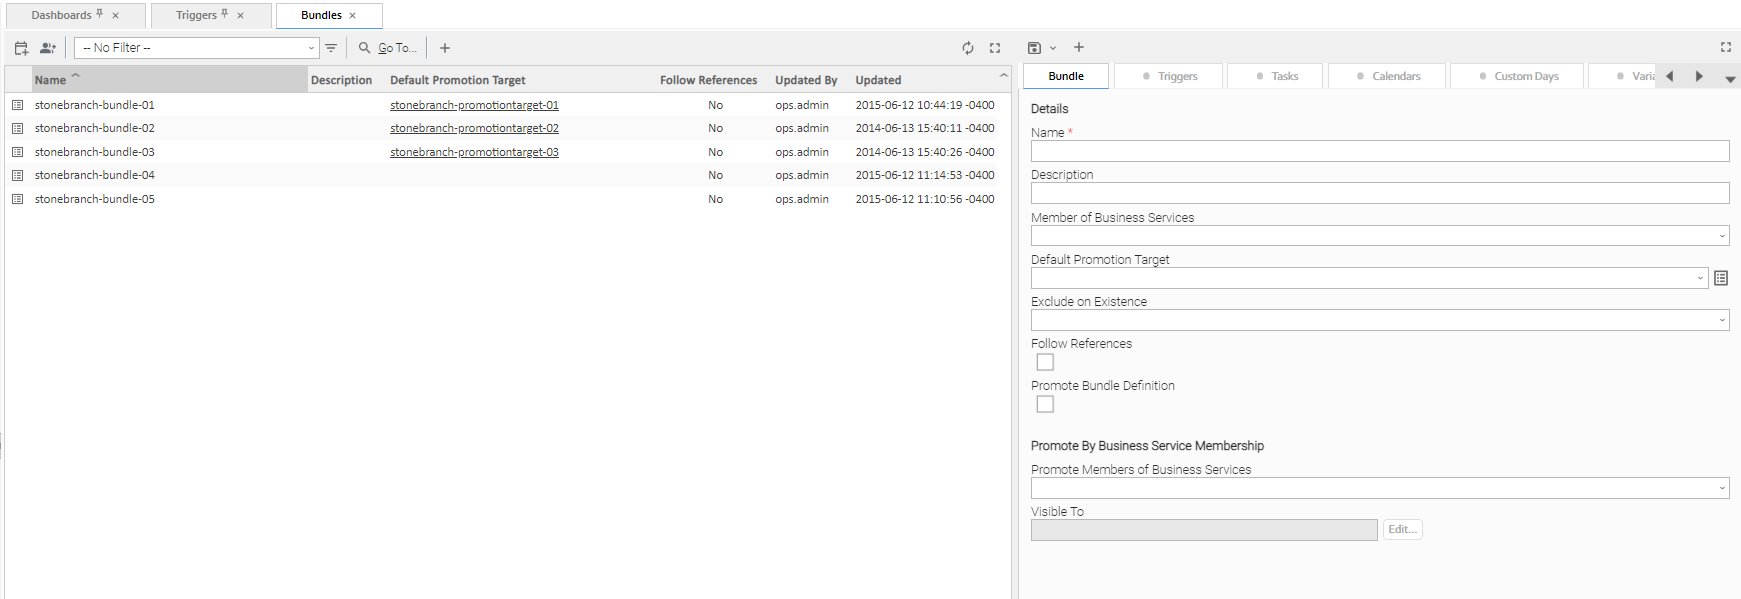
Task: Click the filter options icon
Action: (x=331, y=48)
